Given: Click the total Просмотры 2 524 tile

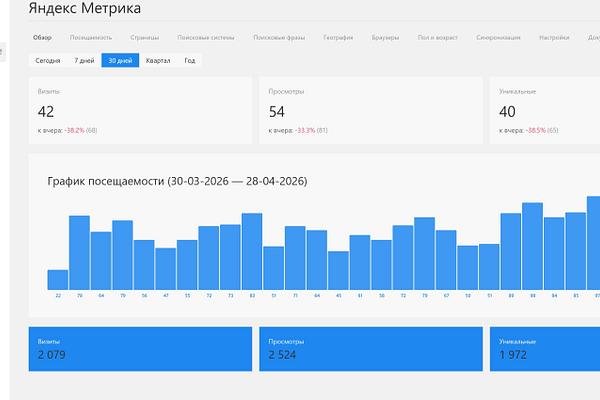Looking at the screenshot, I should (371, 349).
